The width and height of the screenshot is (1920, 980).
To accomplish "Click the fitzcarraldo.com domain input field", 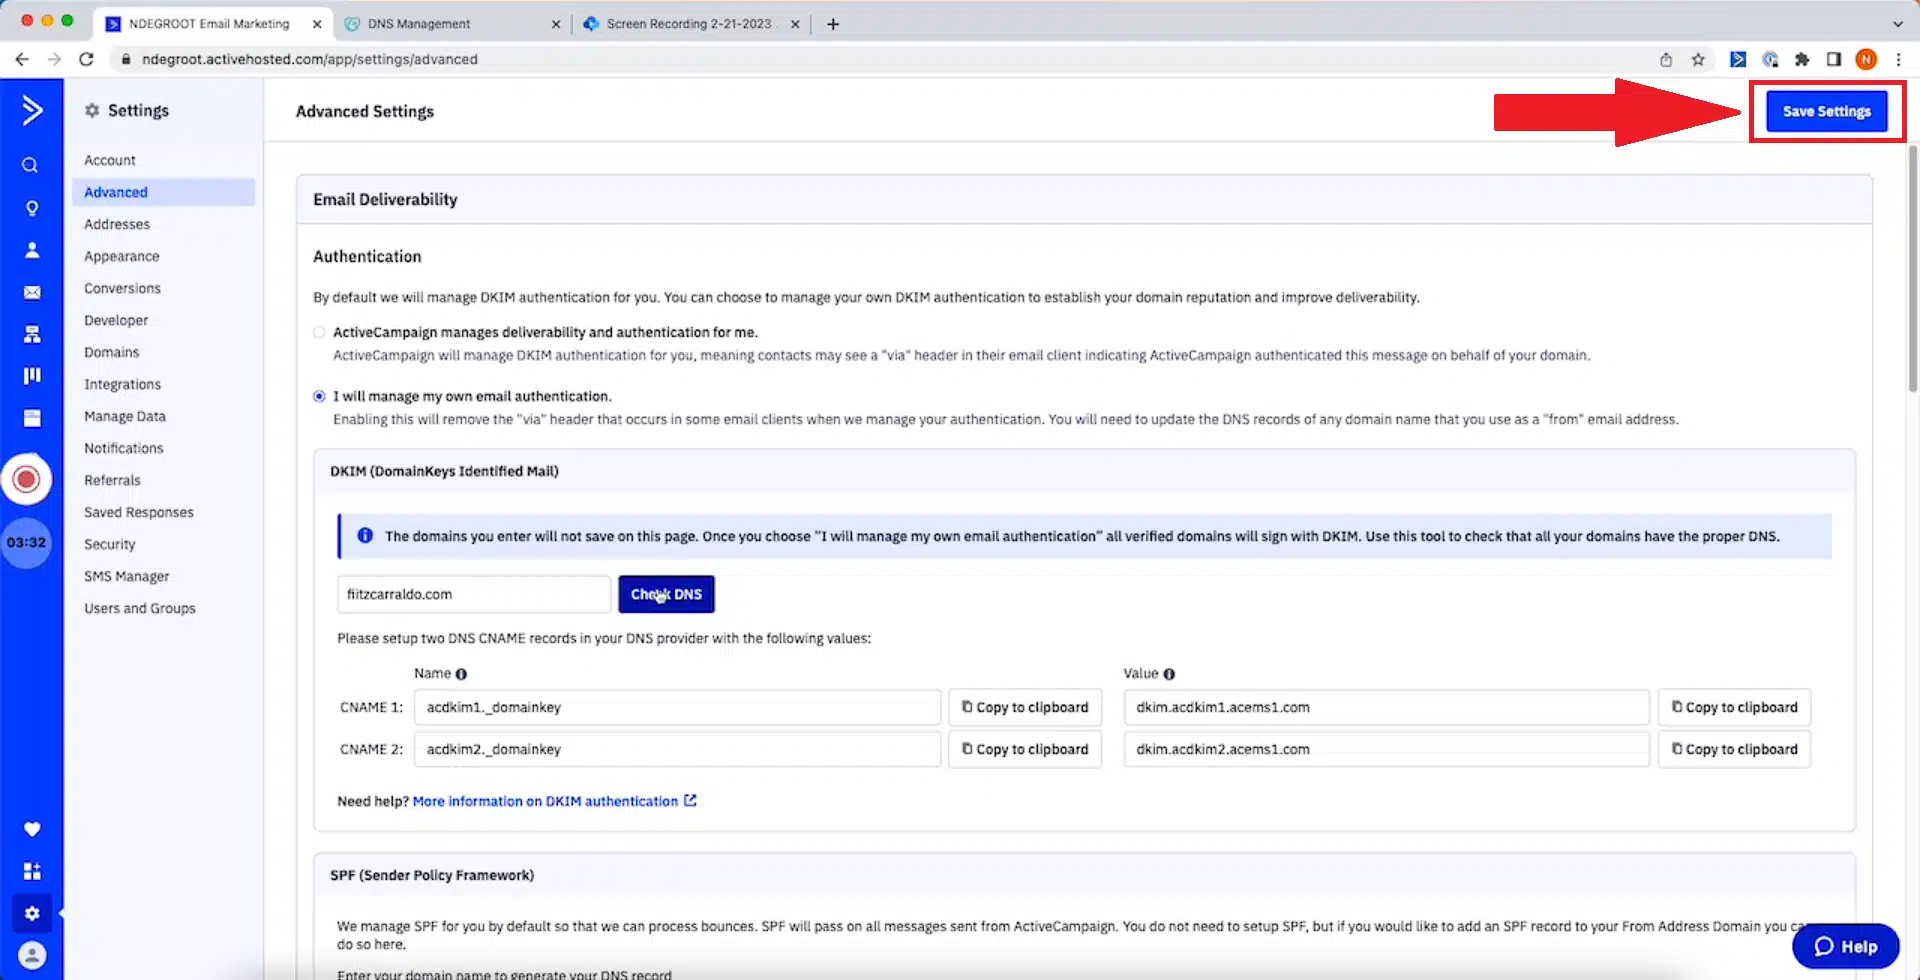I will 473,594.
